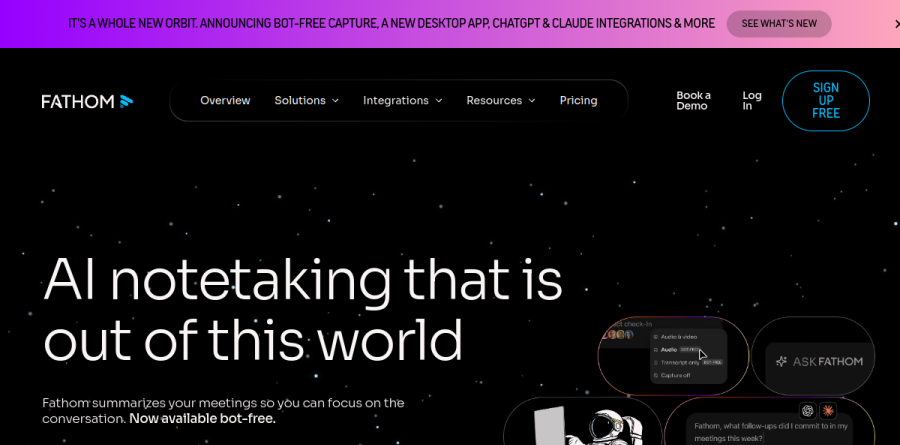Click the participant avatars in the check-in card
The height and width of the screenshot is (445, 900).
pyautogui.click(x=620, y=335)
